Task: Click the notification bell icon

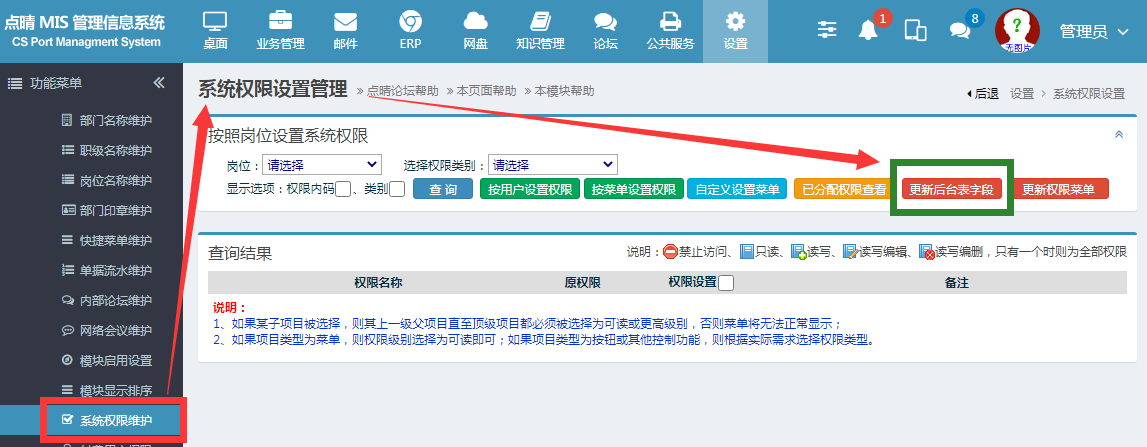Action: pyautogui.click(x=868, y=30)
